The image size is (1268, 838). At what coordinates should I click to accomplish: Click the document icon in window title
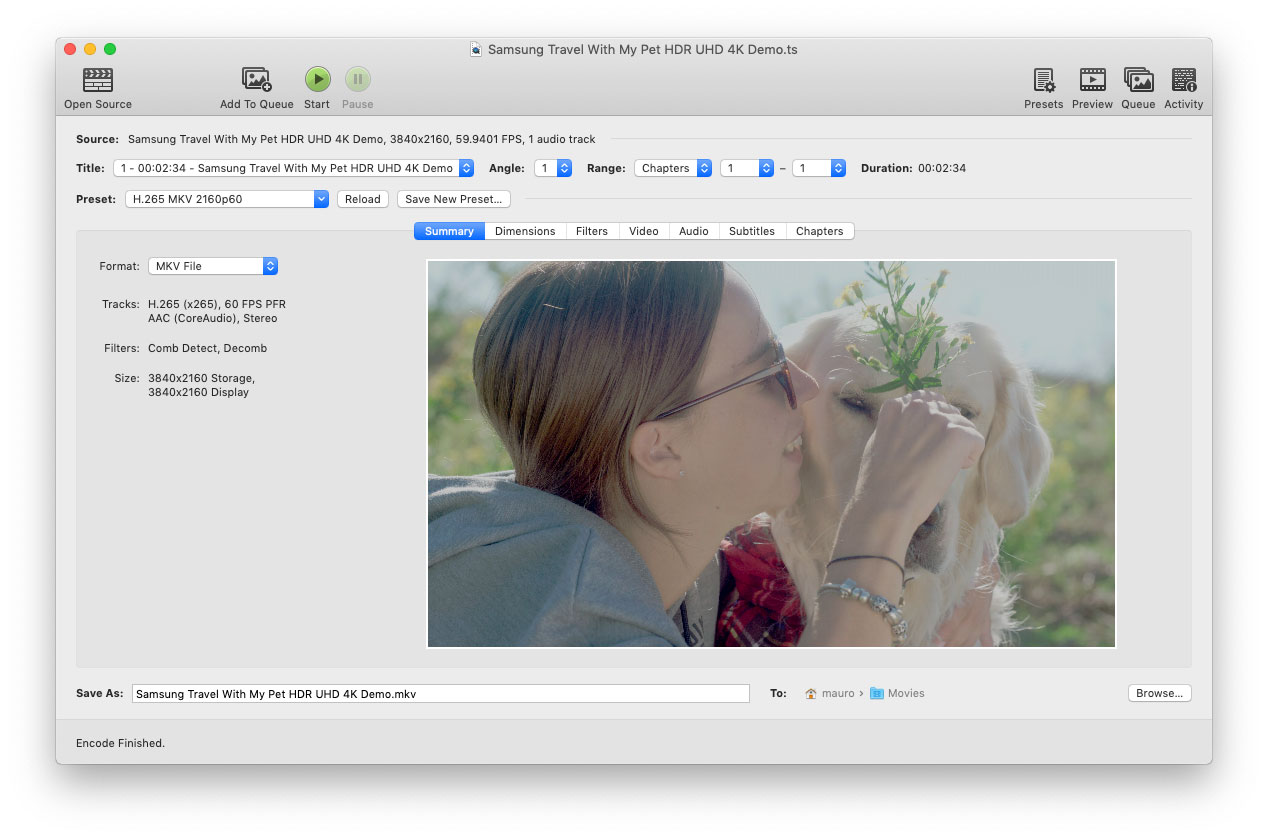[476, 50]
